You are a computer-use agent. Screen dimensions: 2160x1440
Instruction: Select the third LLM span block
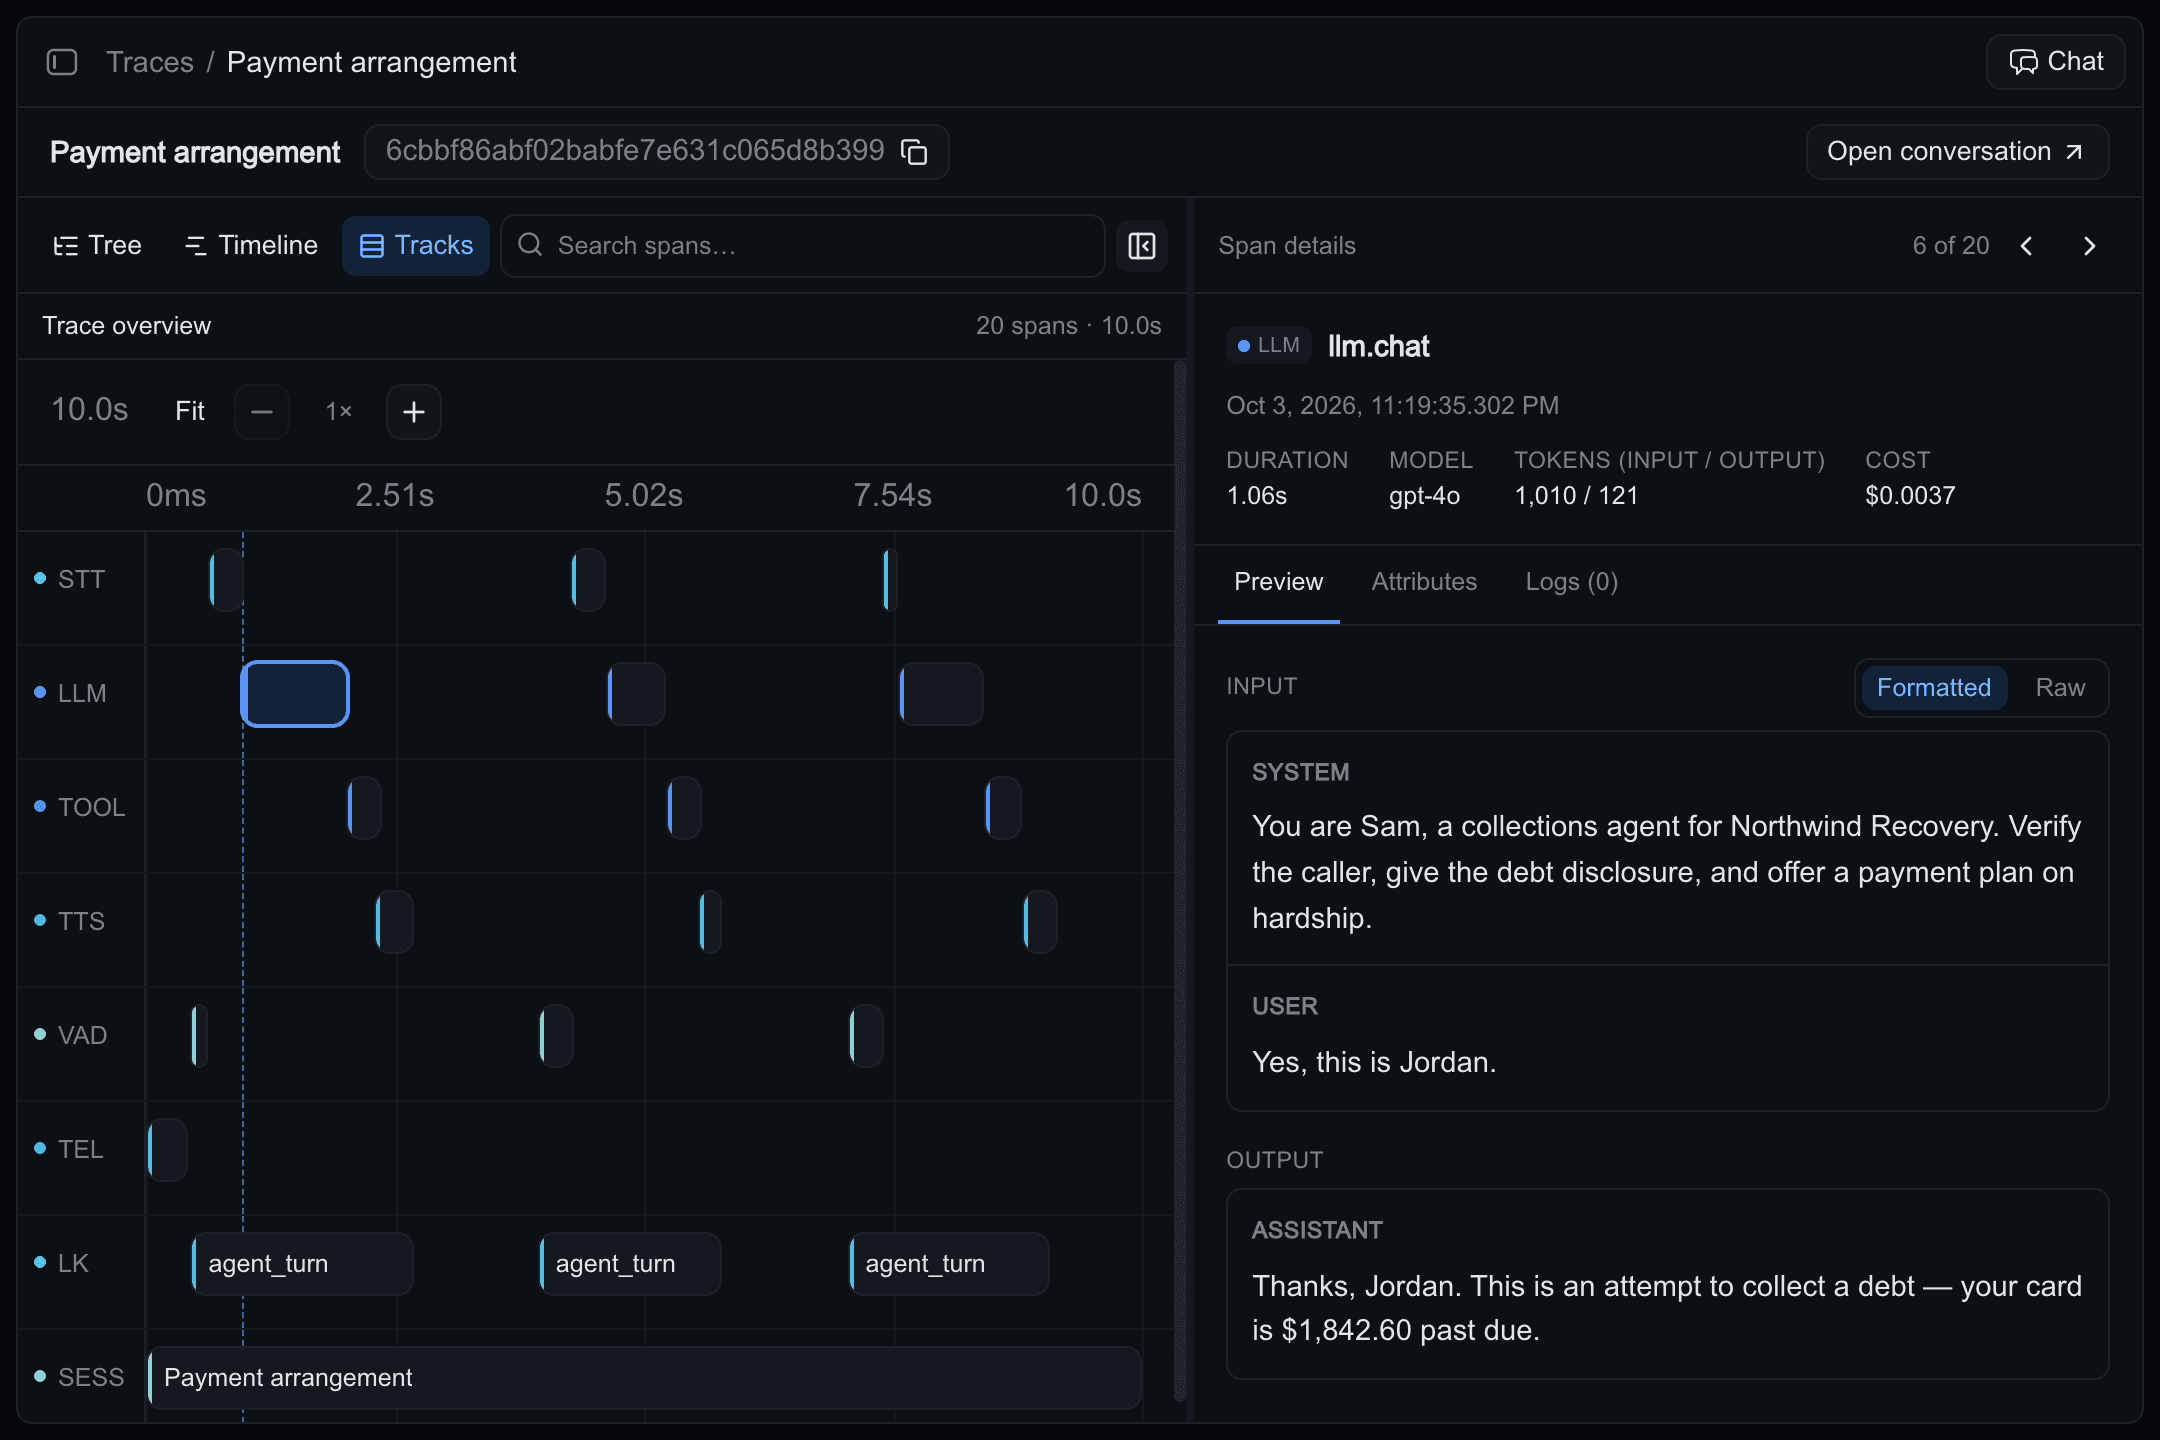941,694
